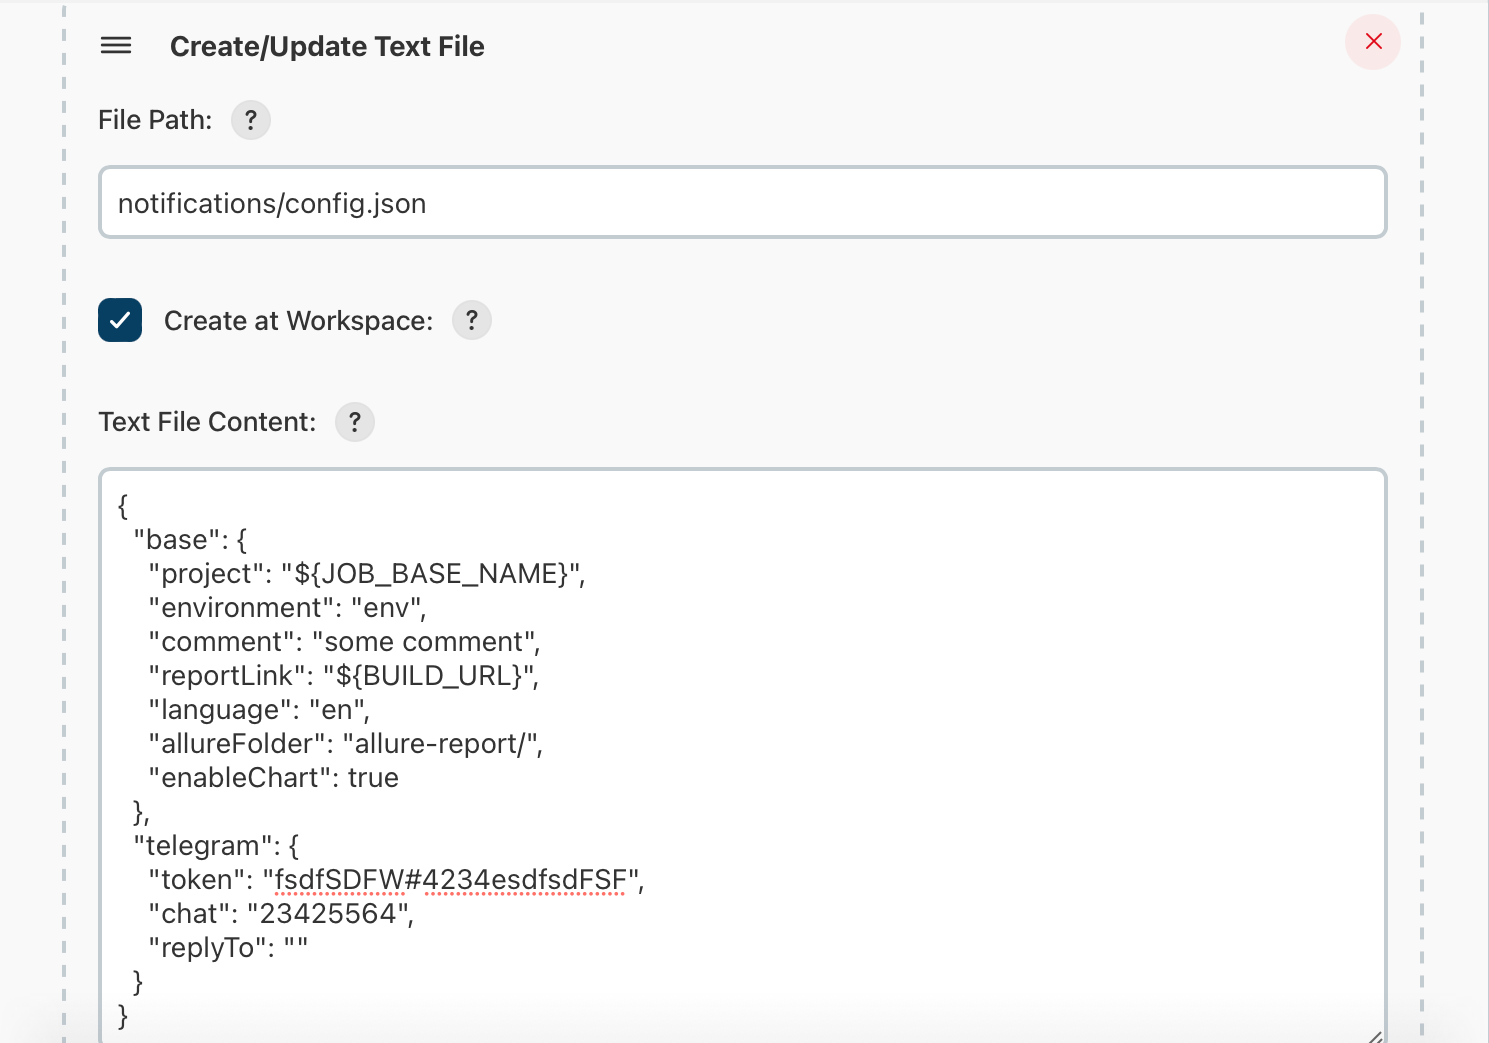Click the "base": { line

pyautogui.click(x=190, y=540)
